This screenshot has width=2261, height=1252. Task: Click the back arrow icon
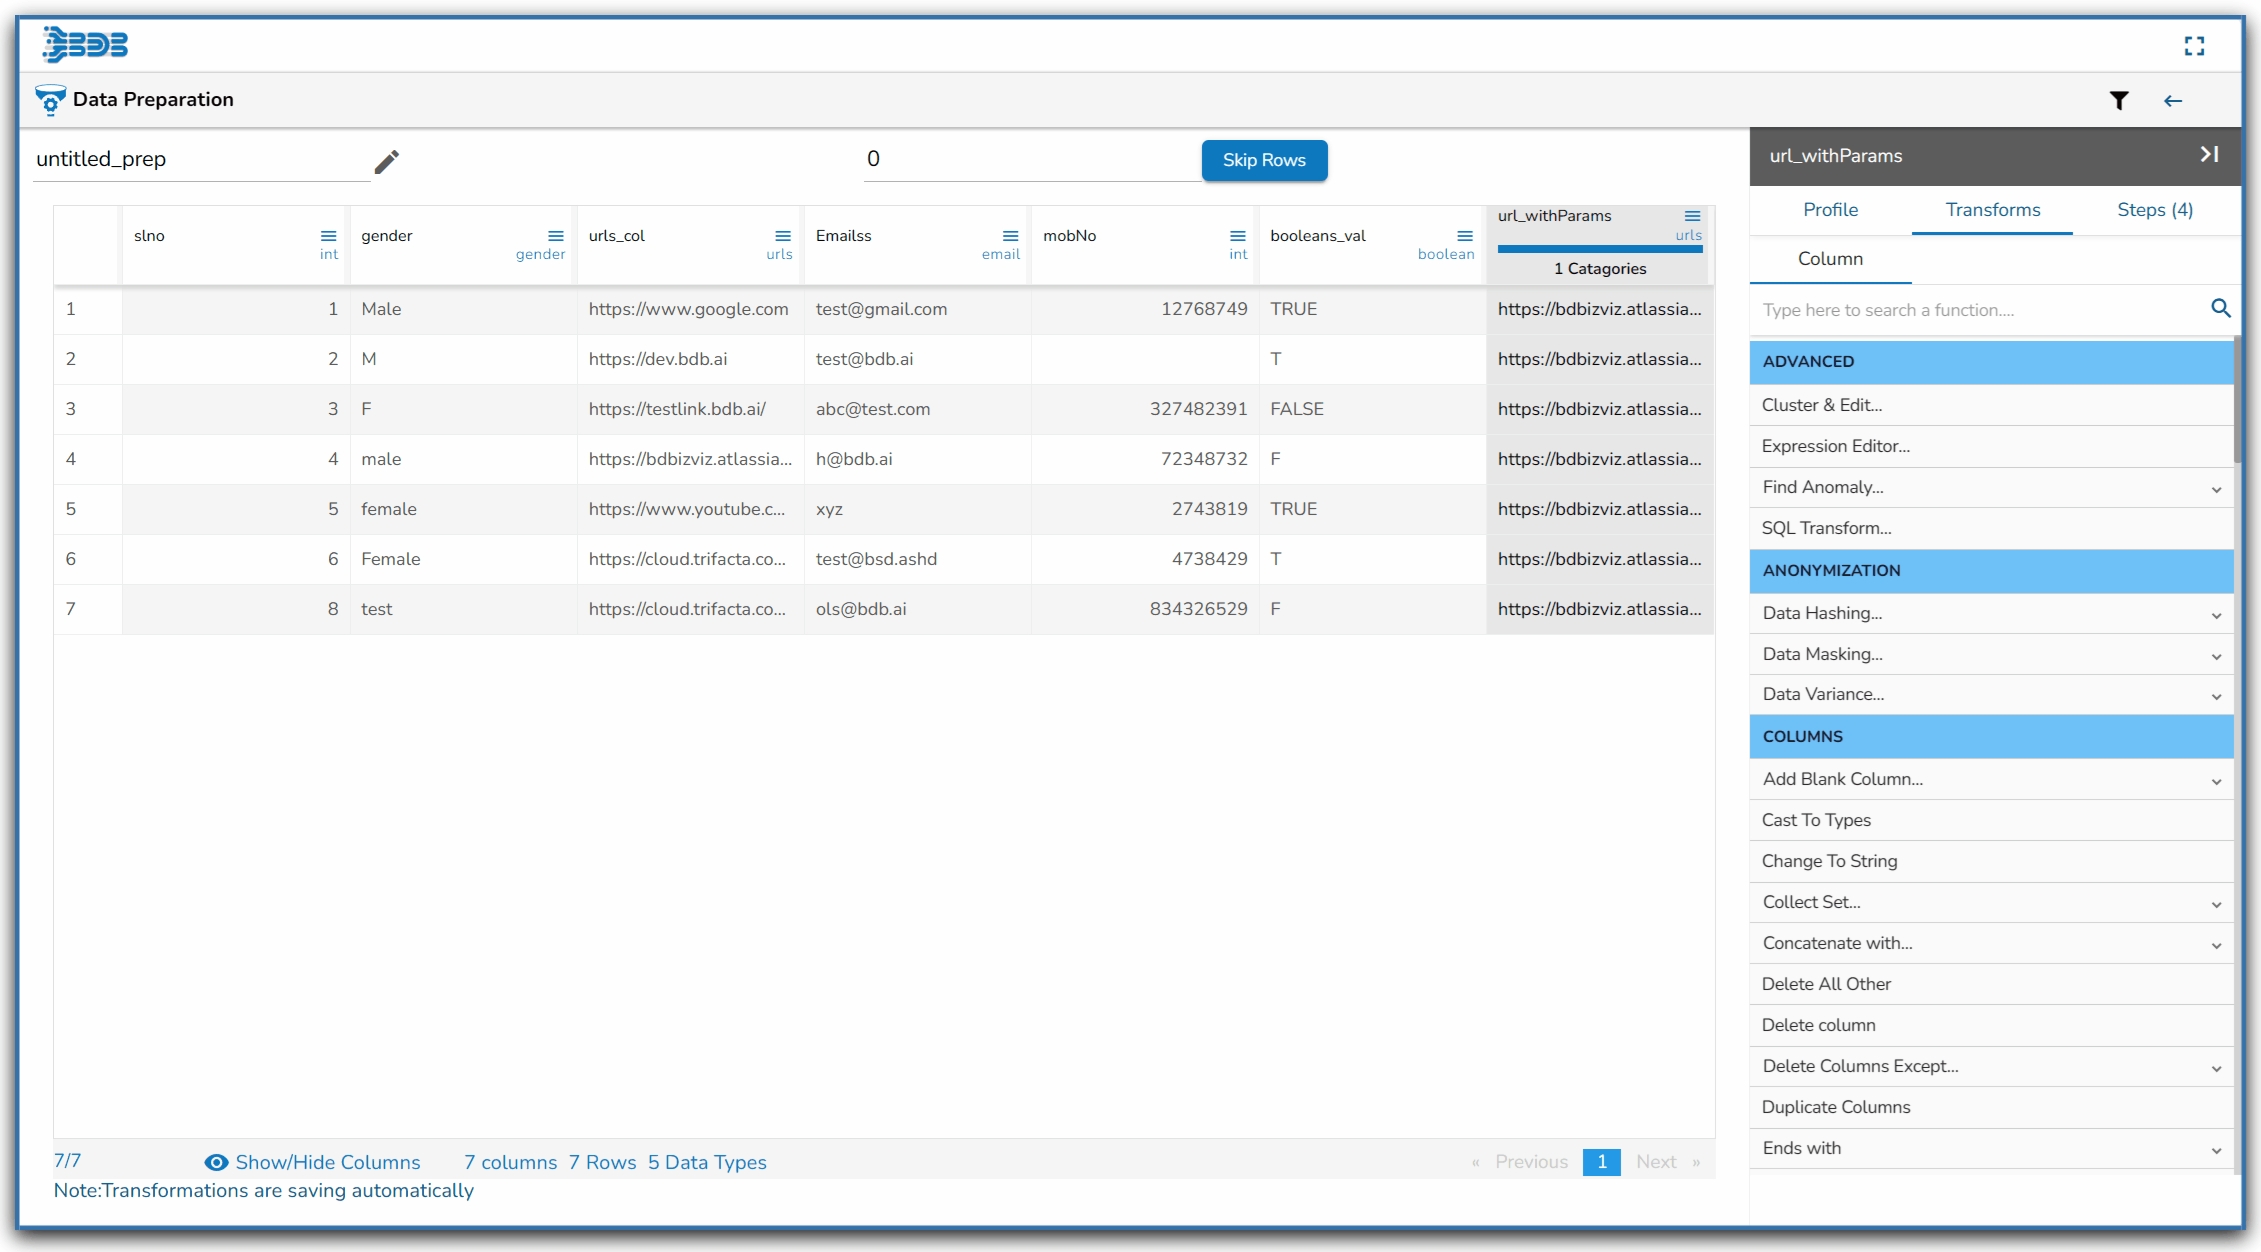(2172, 100)
